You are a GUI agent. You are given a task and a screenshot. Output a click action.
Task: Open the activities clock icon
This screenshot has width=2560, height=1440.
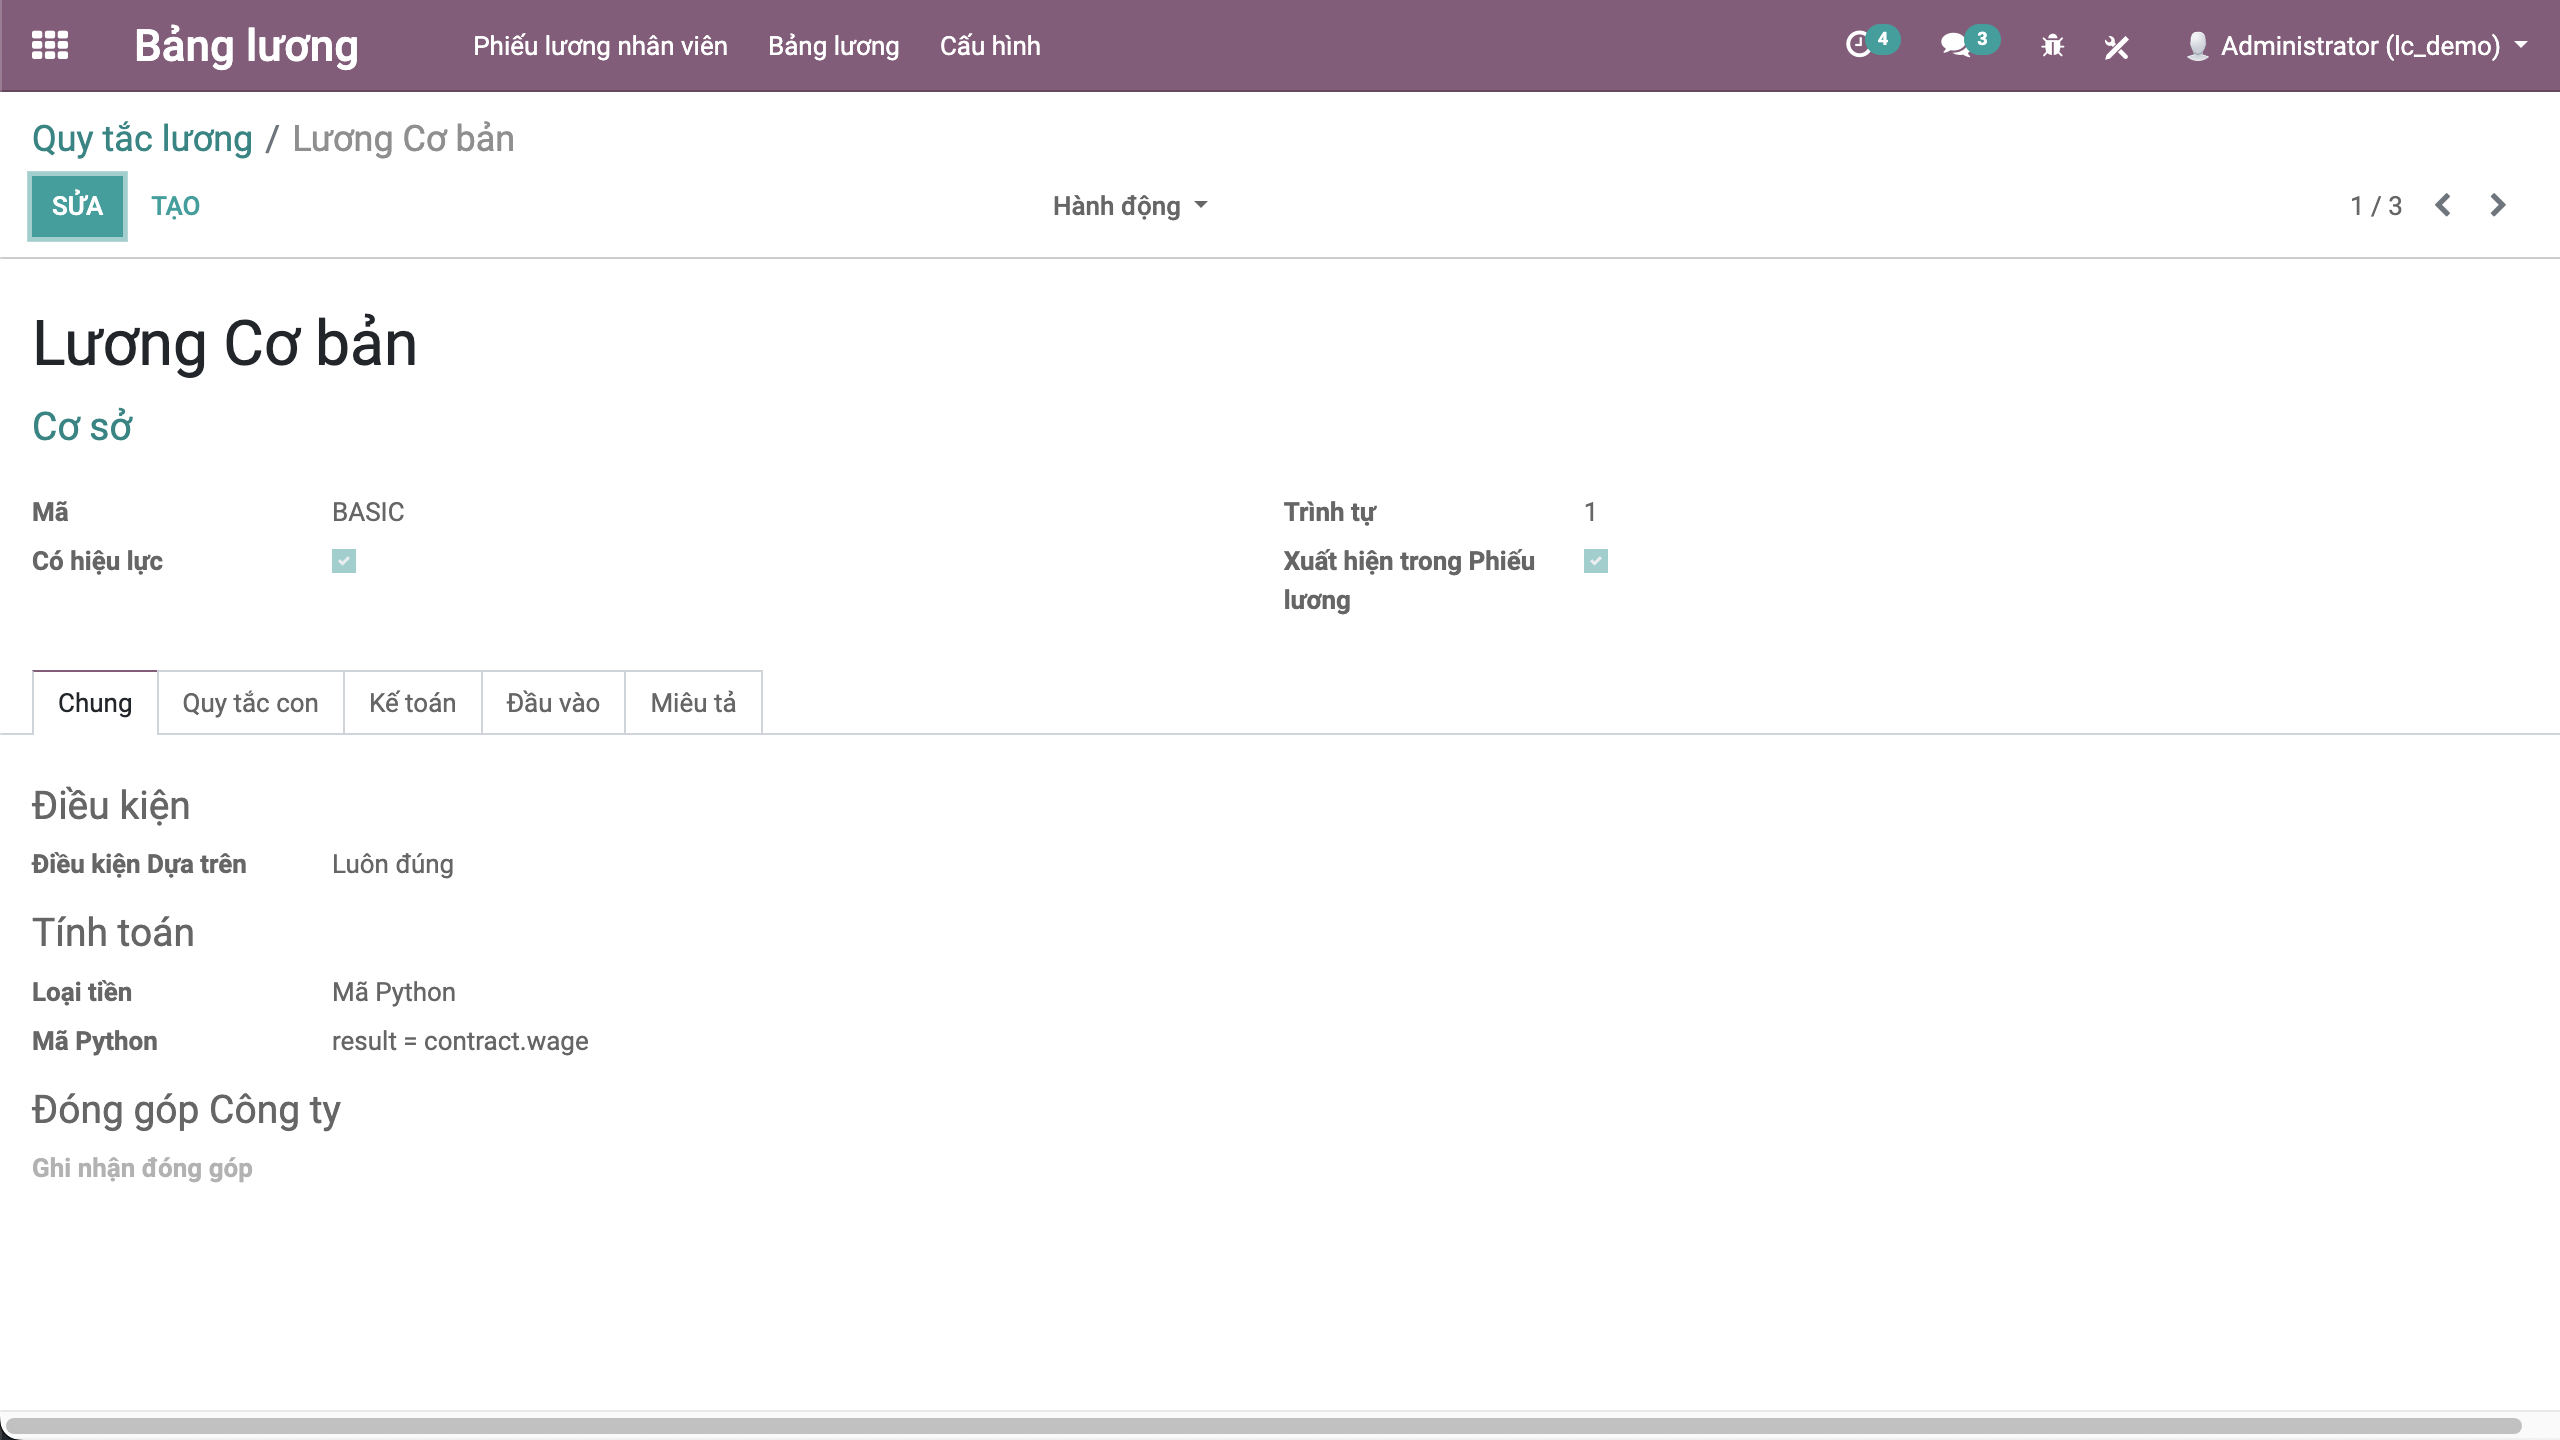[1858, 45]
